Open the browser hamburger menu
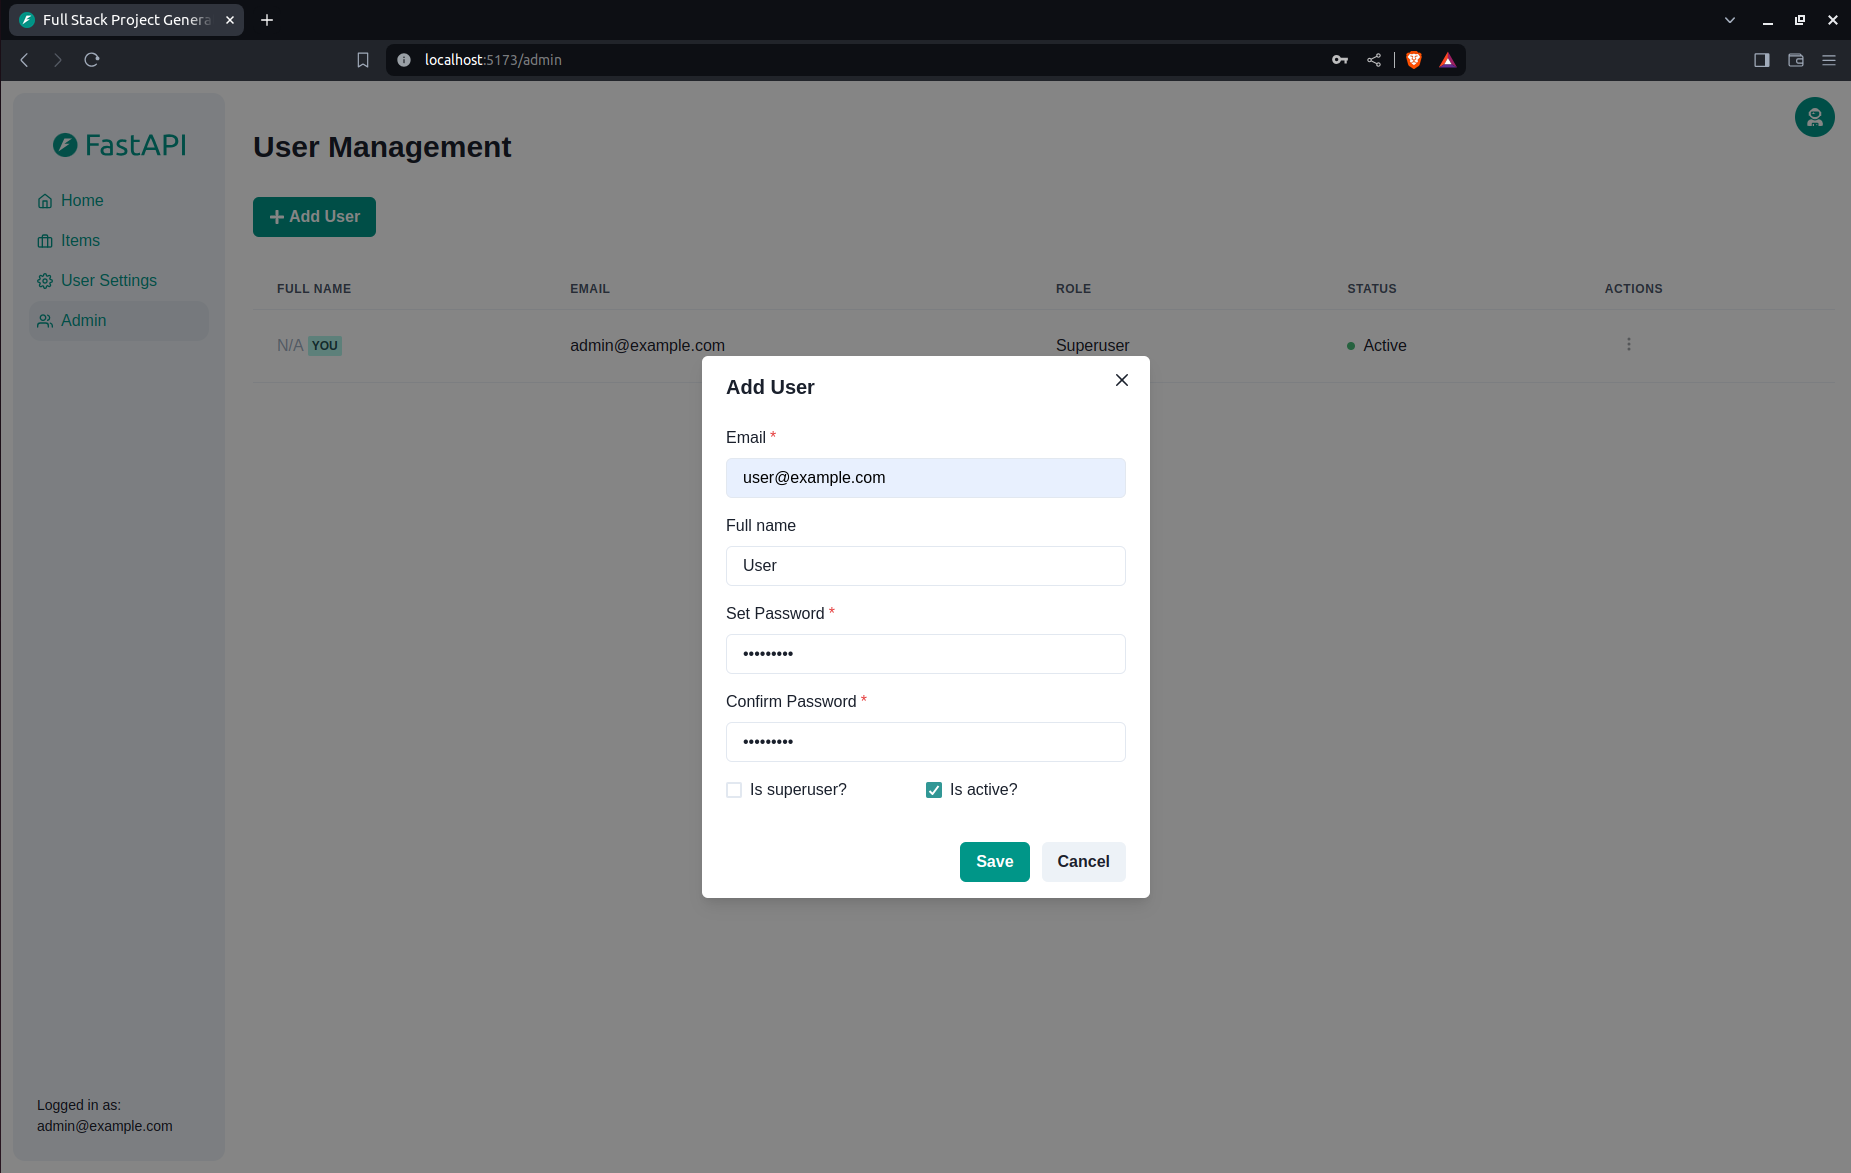The image size is (1851, 1173). pos(1829,60)
